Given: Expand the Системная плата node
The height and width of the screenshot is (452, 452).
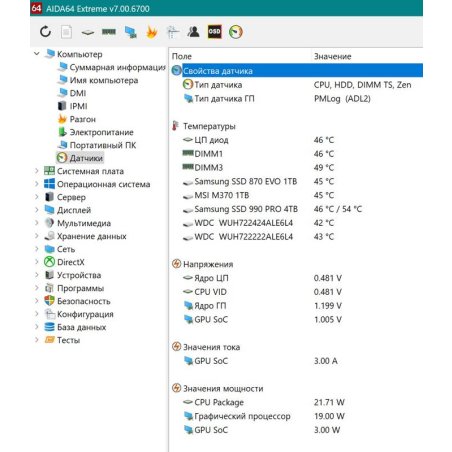Looking at the screenshot, I should [37, 171].
